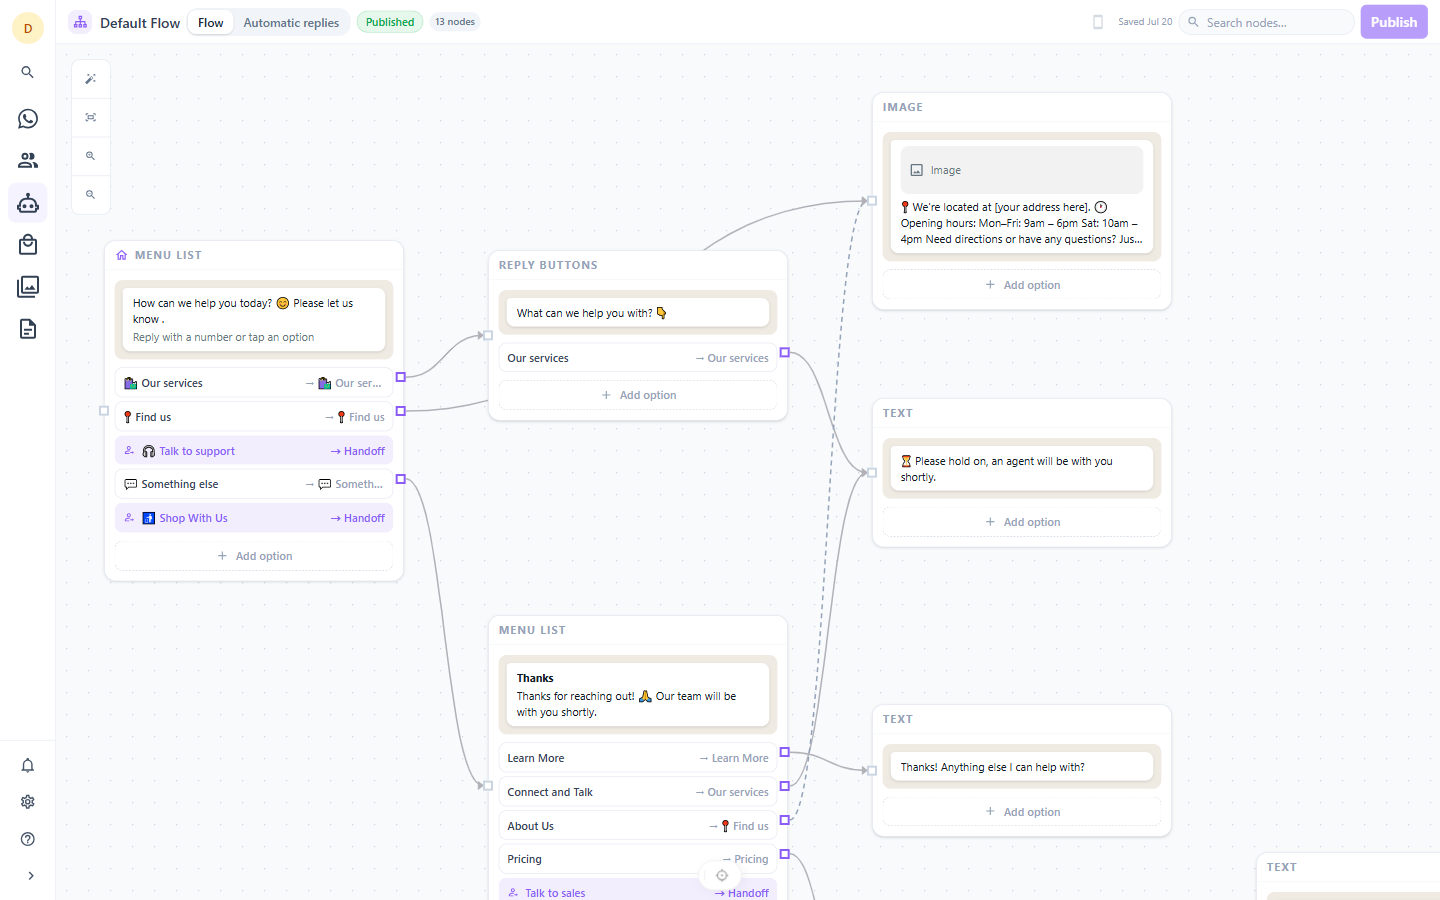
Task: Add option under 'Thanks! Anything else' text node
Action: (x=1022, y=812)
